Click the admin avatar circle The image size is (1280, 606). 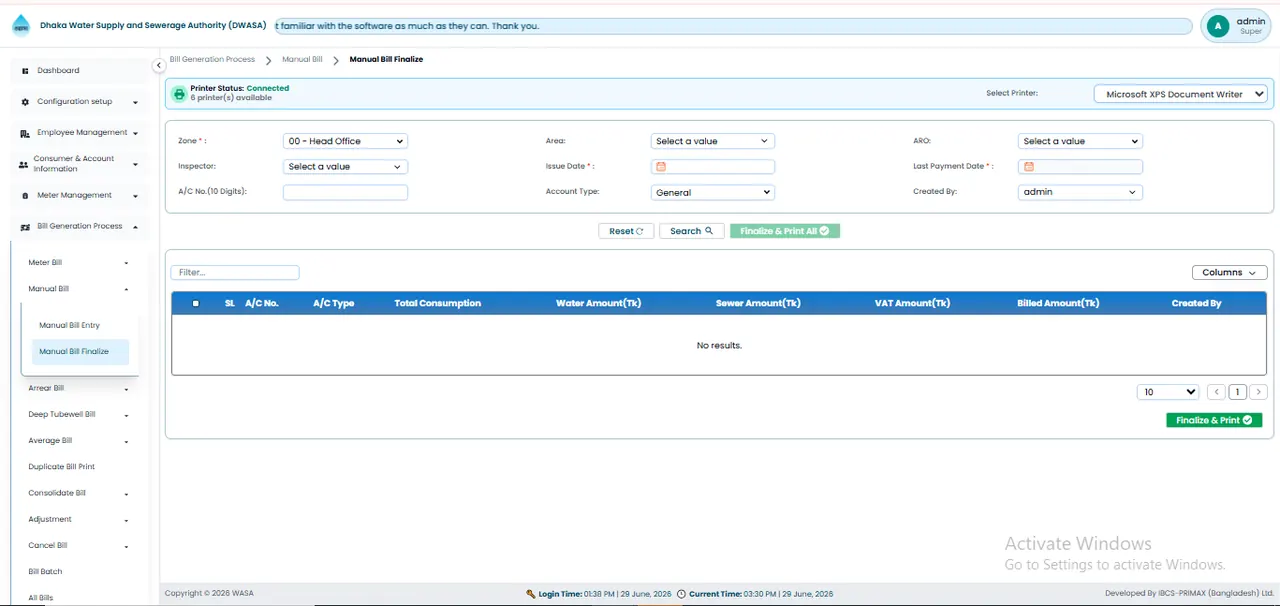pyautogui.click(x=1217, y=26)
